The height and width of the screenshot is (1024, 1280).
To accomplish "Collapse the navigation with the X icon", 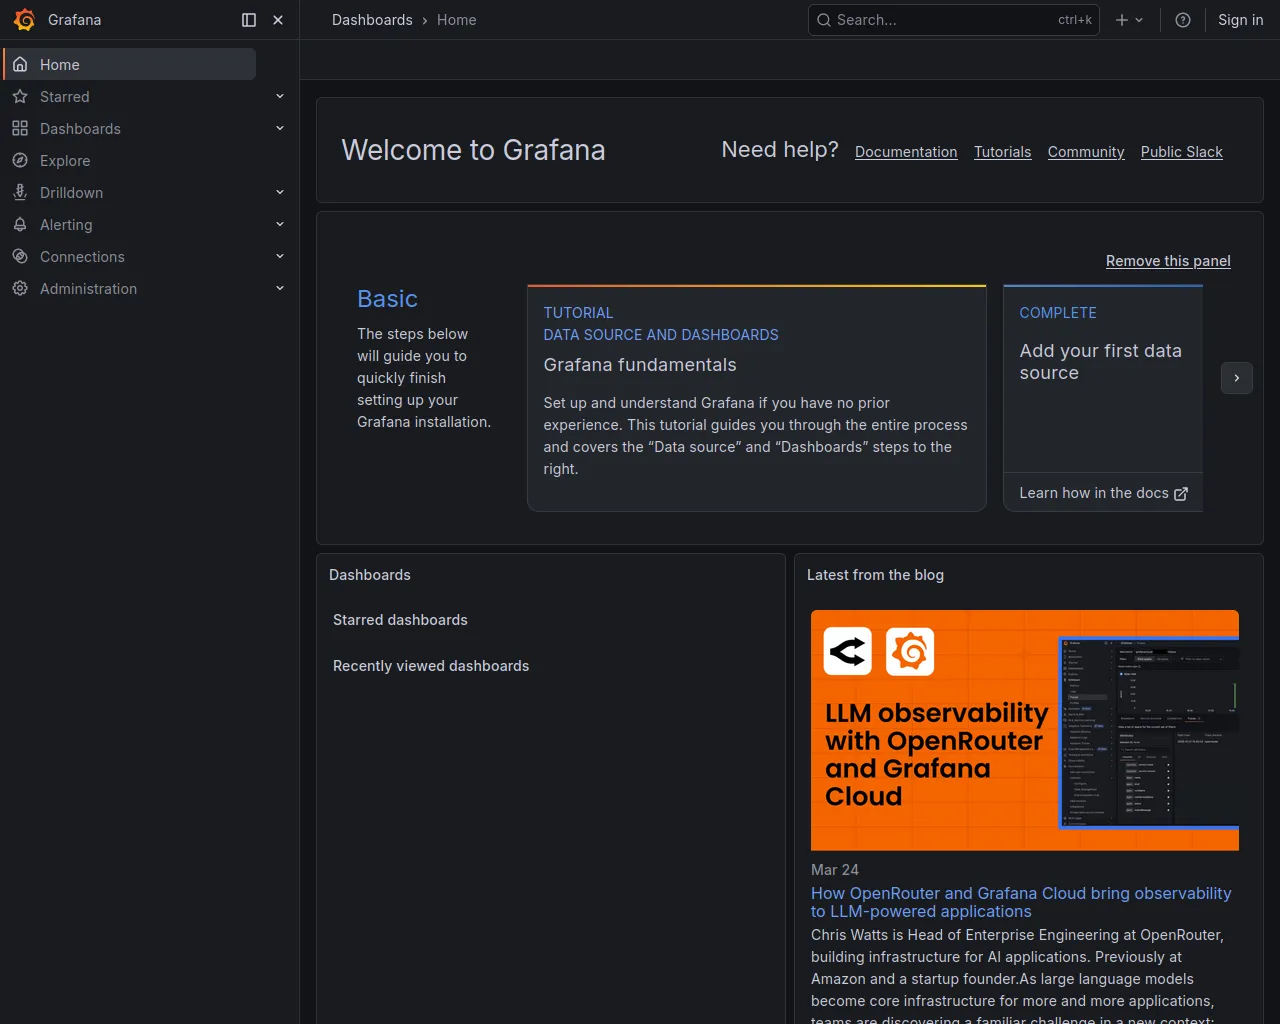I will coord(278,19).
